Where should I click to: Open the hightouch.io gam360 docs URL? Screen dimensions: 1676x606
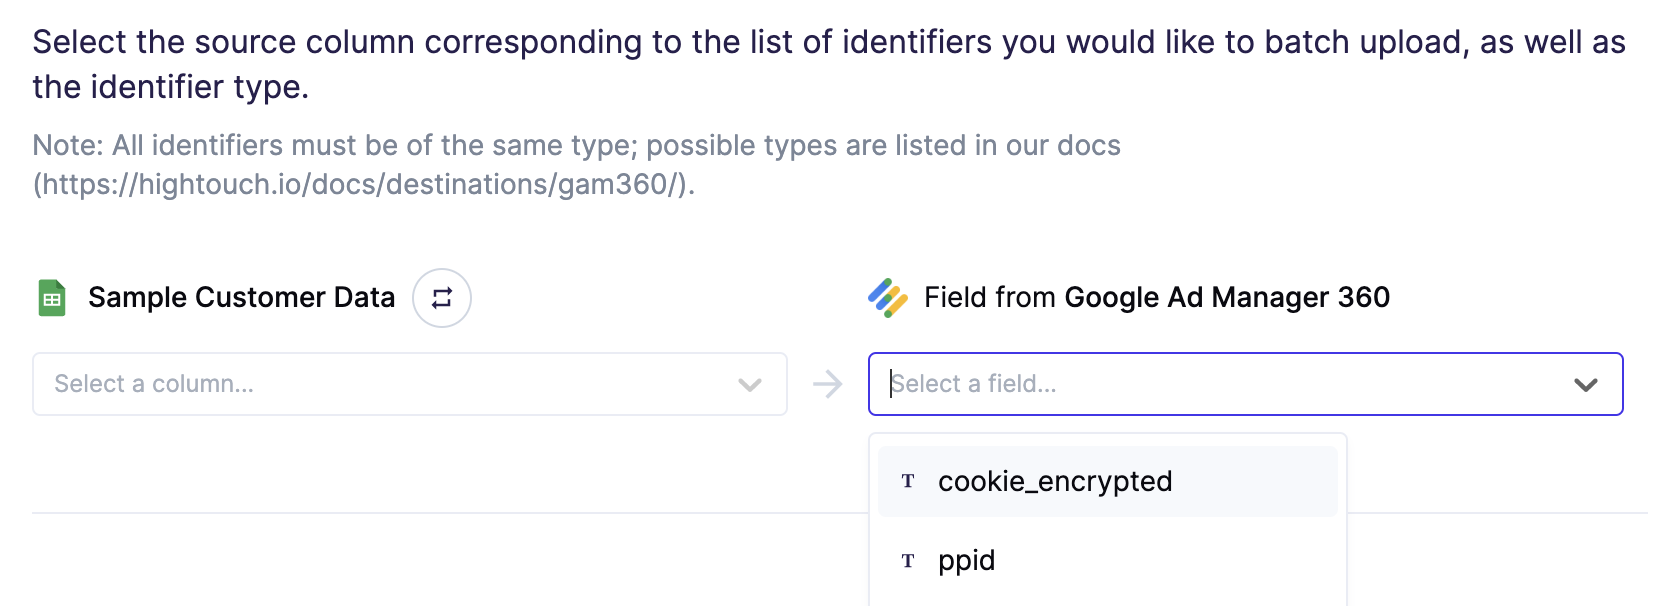(364, 185)
